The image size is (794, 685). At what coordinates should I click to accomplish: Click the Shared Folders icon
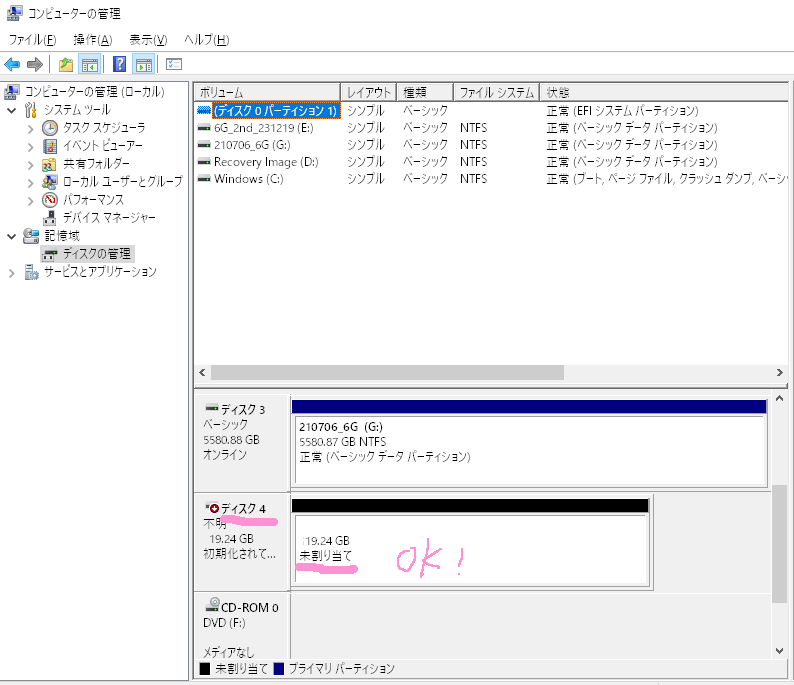pos(49,165)
